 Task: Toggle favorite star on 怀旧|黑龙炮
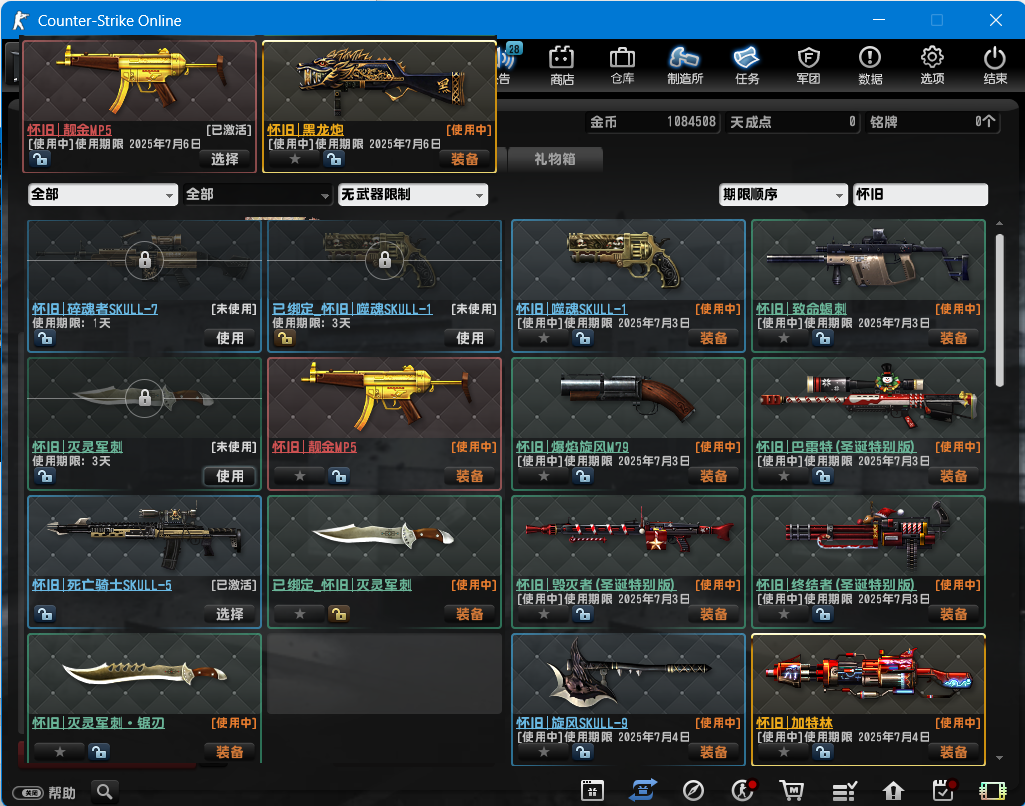point(295,159)
